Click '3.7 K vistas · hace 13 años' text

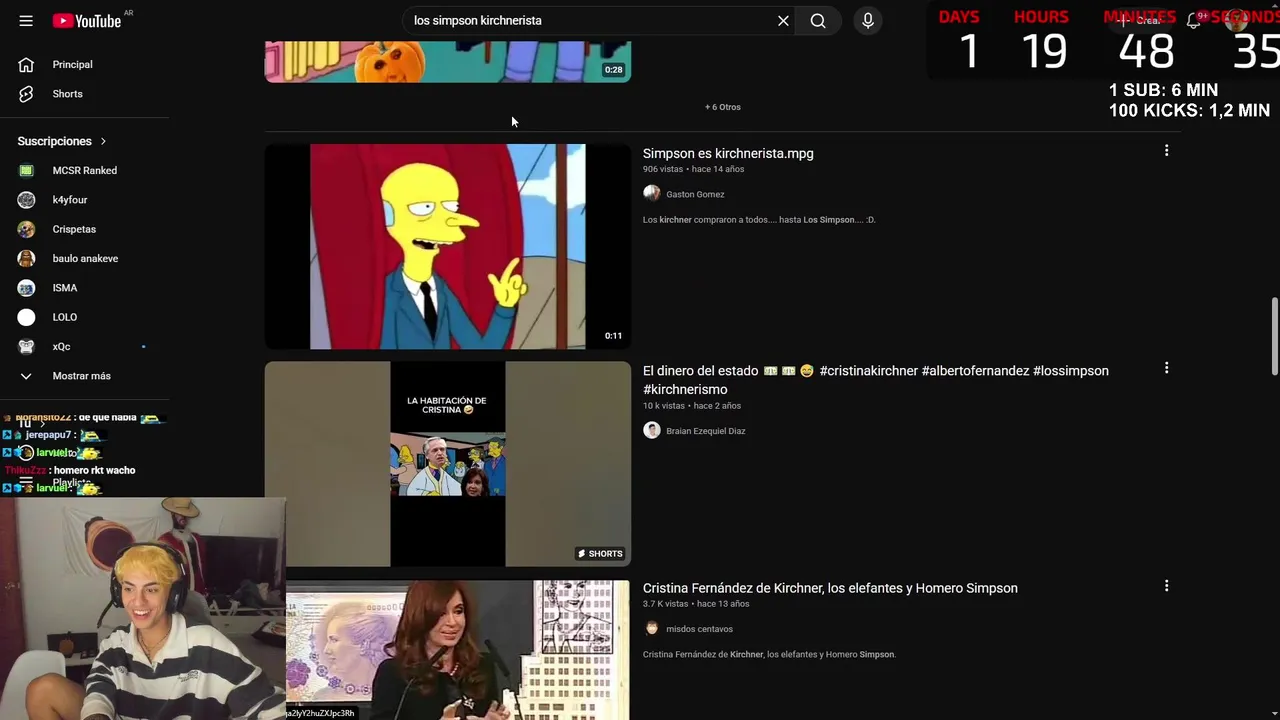coord(696,604)
